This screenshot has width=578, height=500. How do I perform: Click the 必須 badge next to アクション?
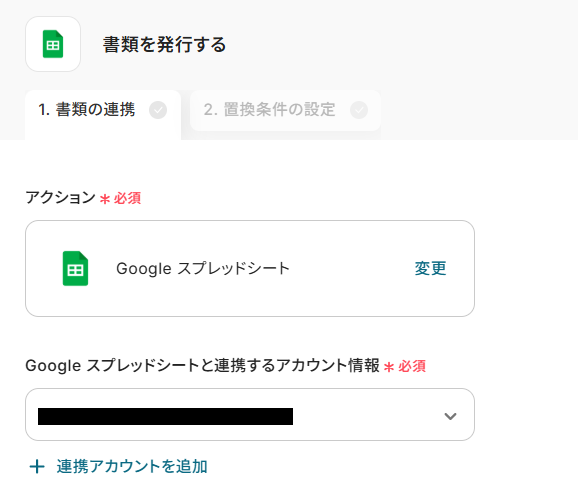point(127,198)
